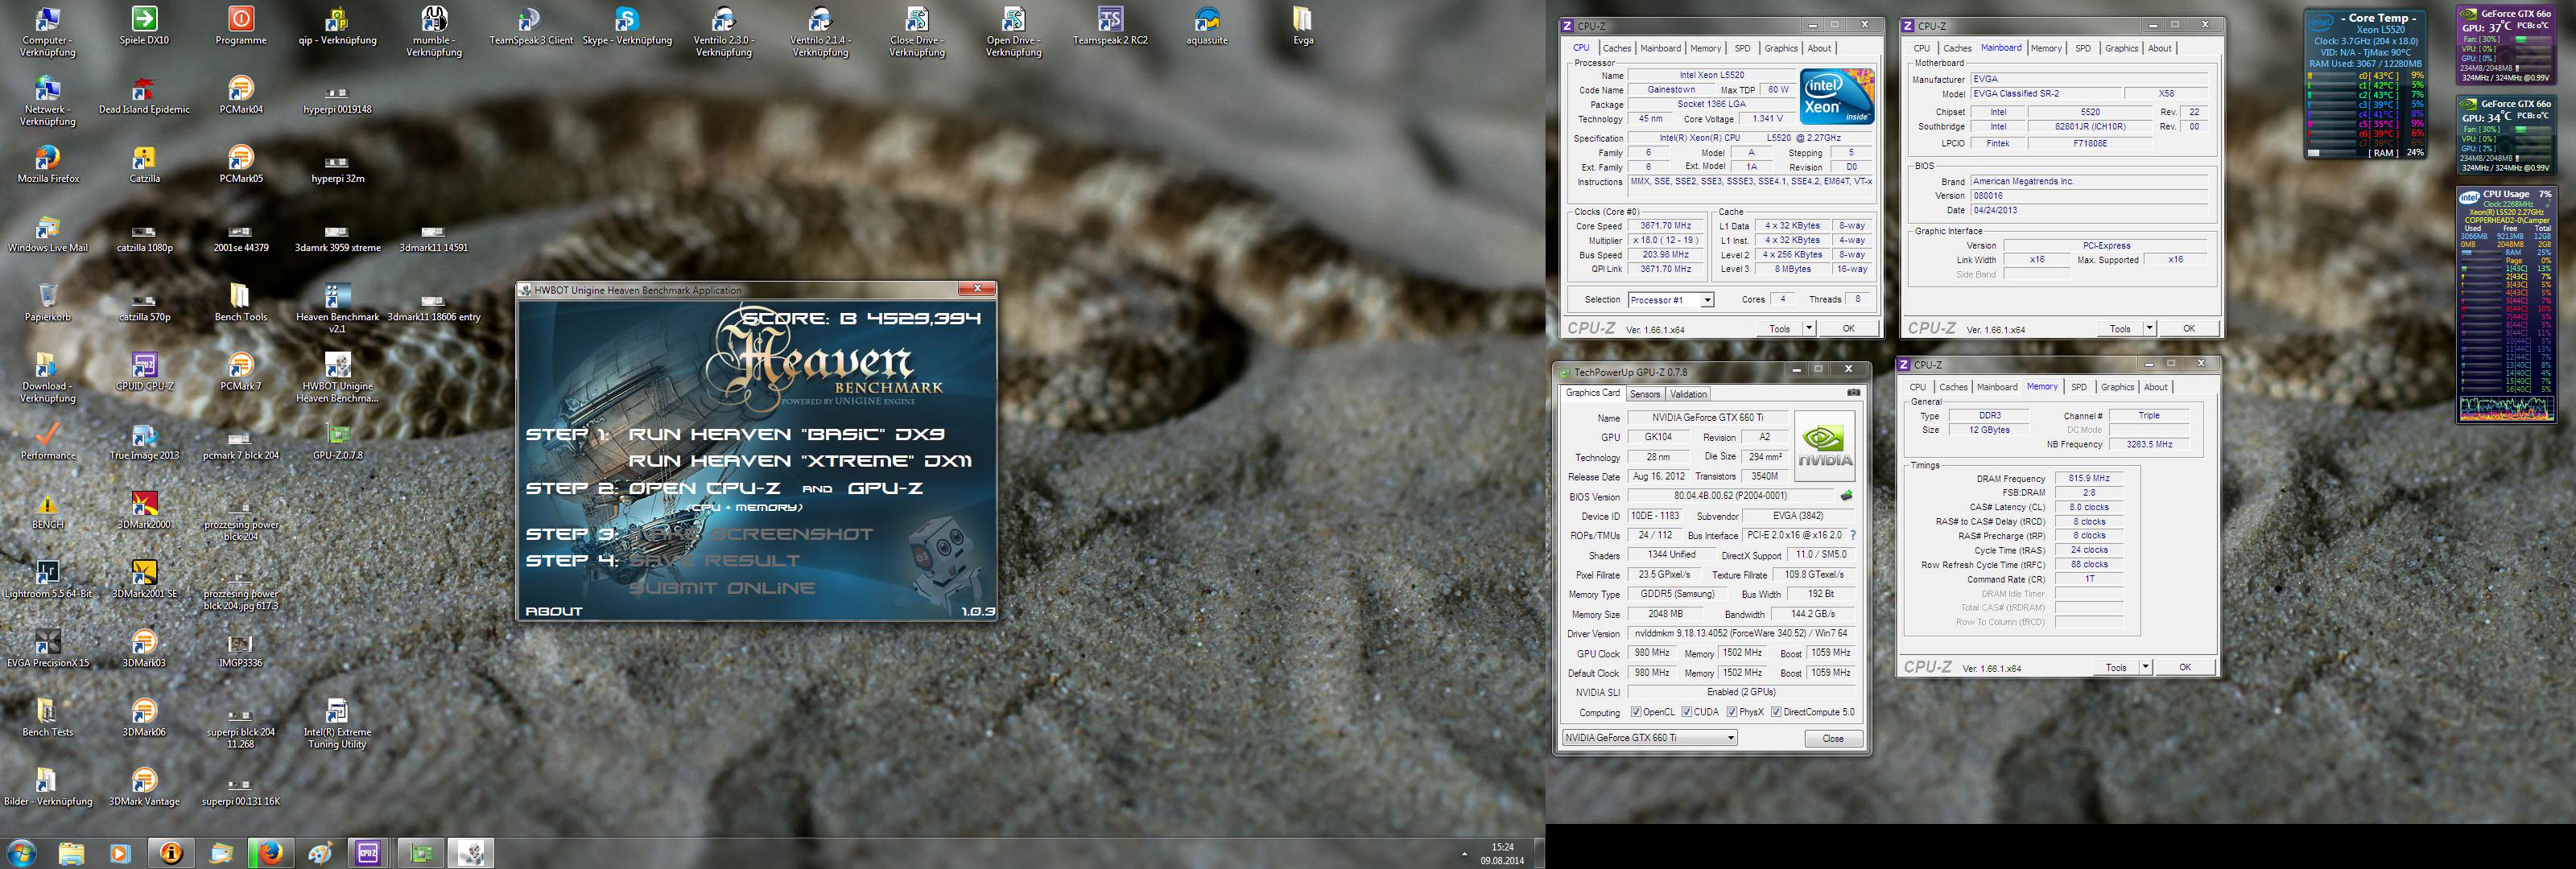The image size is (2576, 869).
Task: Switch to the Validation tab in GPU-Z
Action: 1689,394
